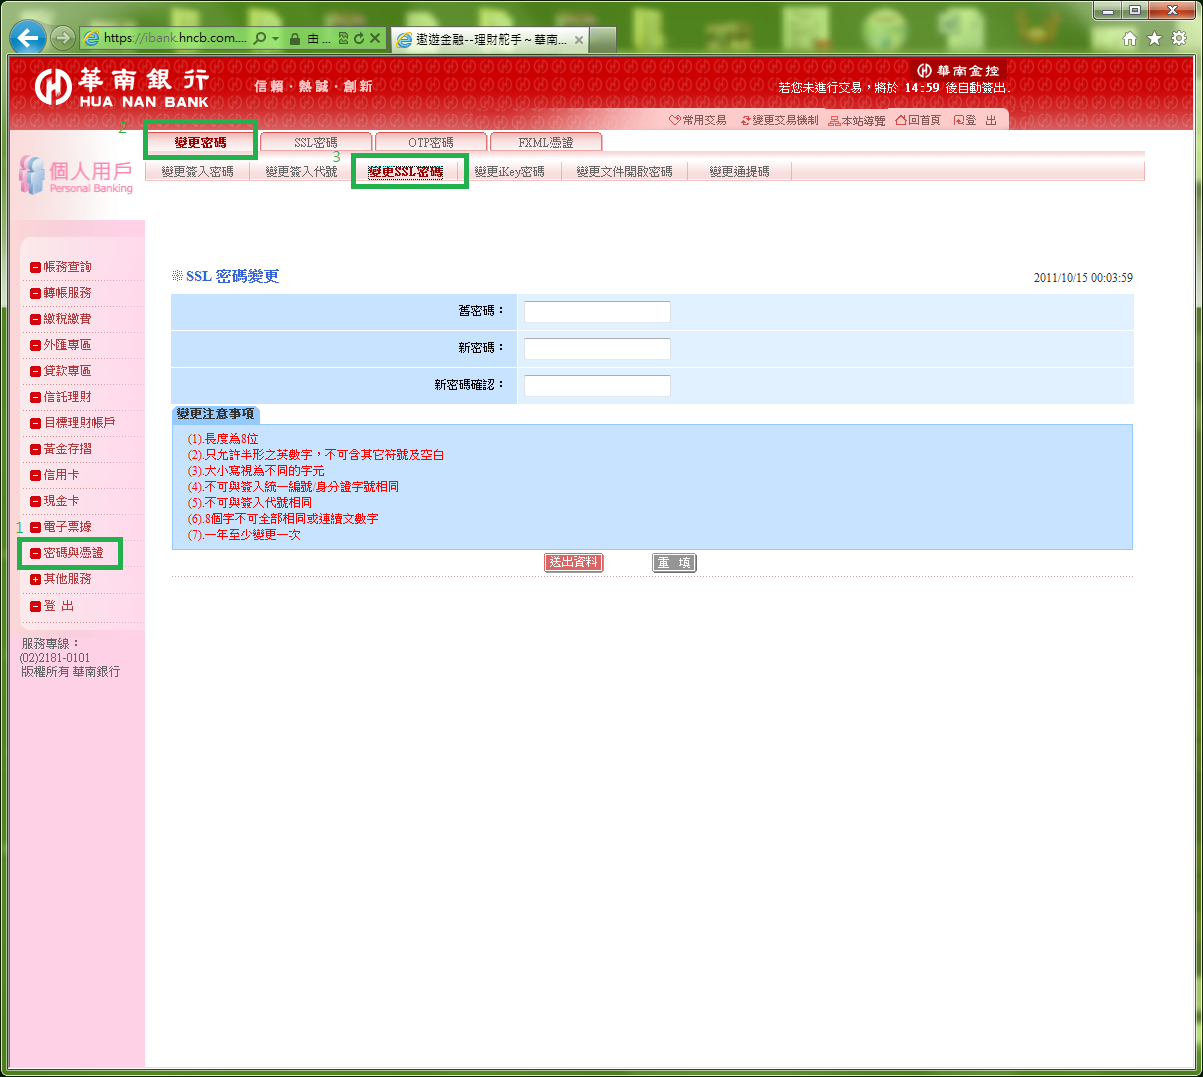Click the browser Forward arrow button

(63, 38)
